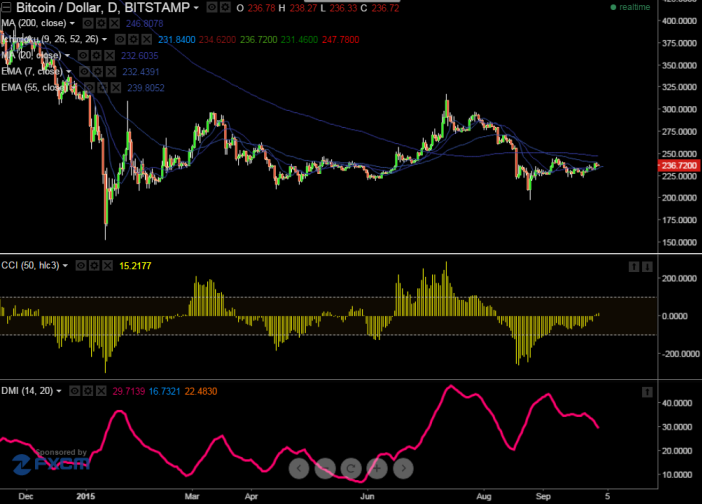
Task: Hide the EMA (55, close) indicator
Action: [90, 88]
